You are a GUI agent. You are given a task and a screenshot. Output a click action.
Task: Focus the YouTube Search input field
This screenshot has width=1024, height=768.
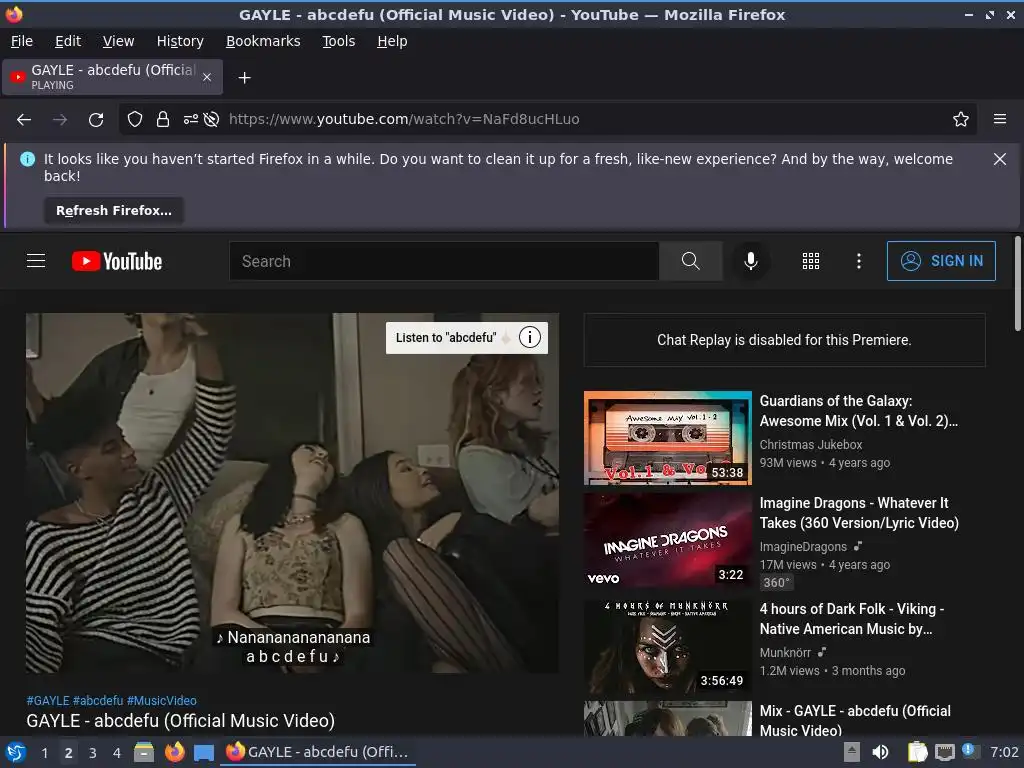444,261
